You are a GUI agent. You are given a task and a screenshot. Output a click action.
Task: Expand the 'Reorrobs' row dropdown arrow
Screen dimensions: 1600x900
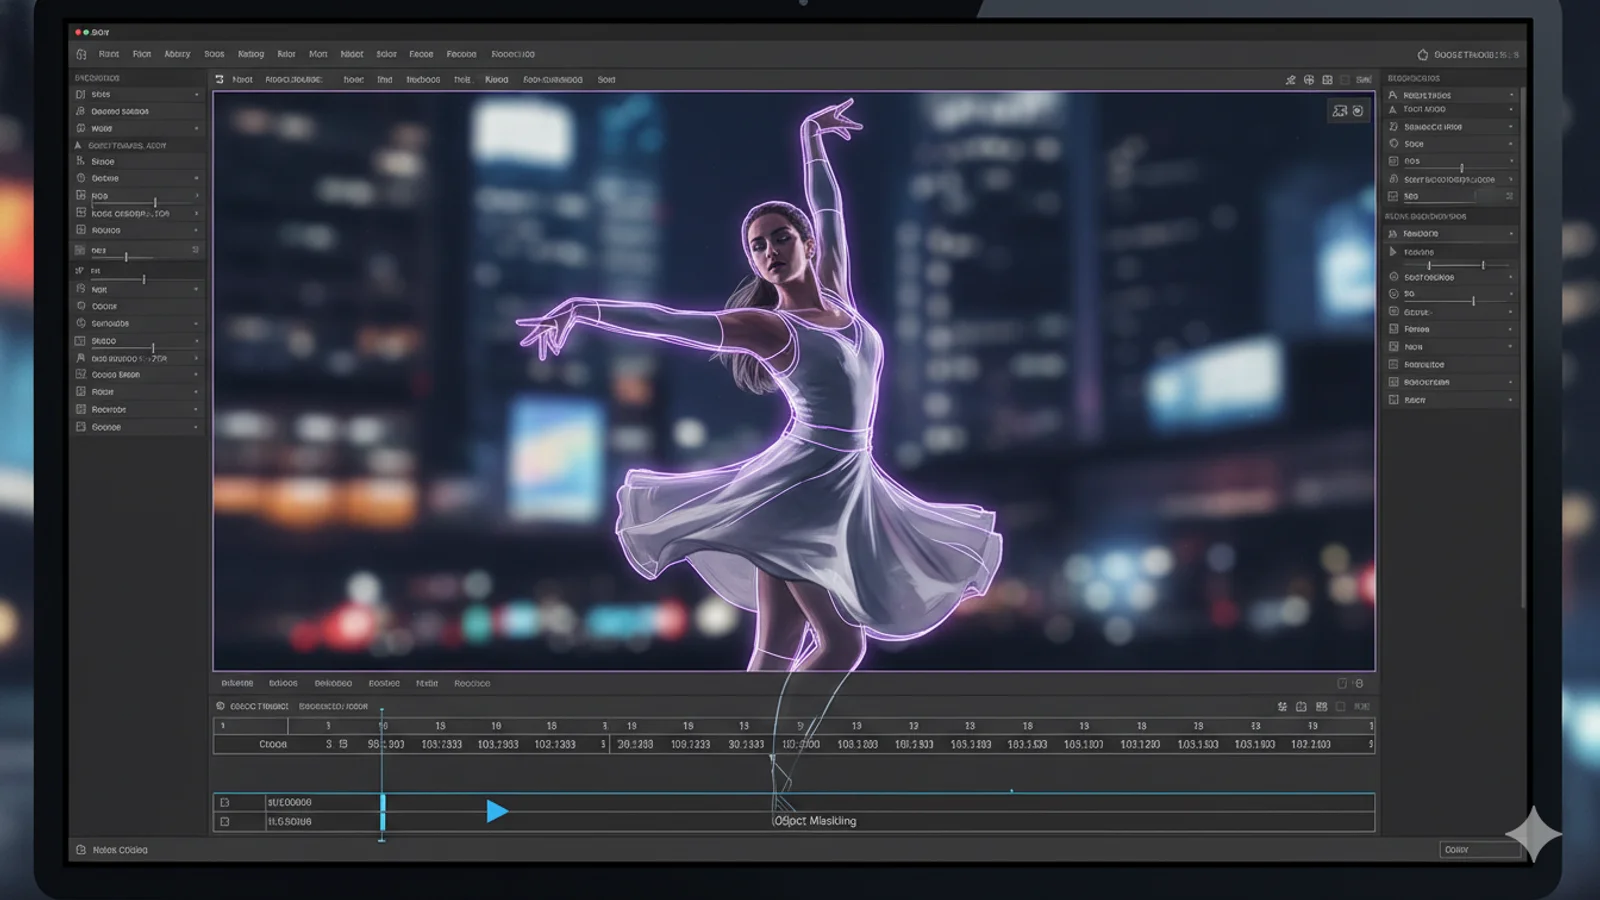point(197,409)
